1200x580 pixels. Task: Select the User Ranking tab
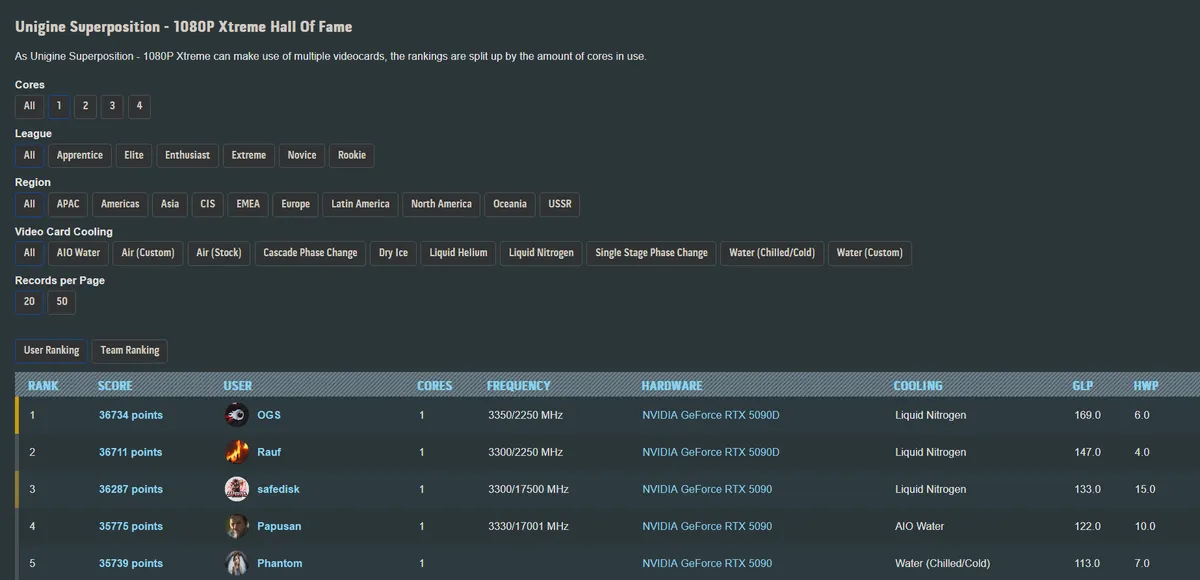(x=51, y=351)
